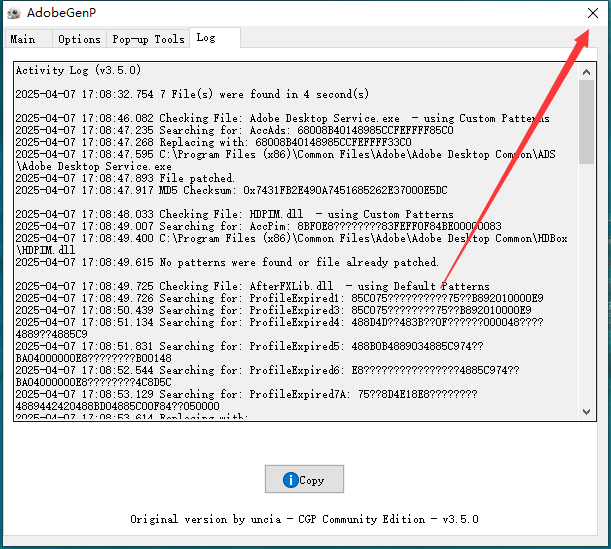Click the 'ProfileExpired3' search log line
The width and height of the screenshot is (611, 549).
(x=273, y=311)
